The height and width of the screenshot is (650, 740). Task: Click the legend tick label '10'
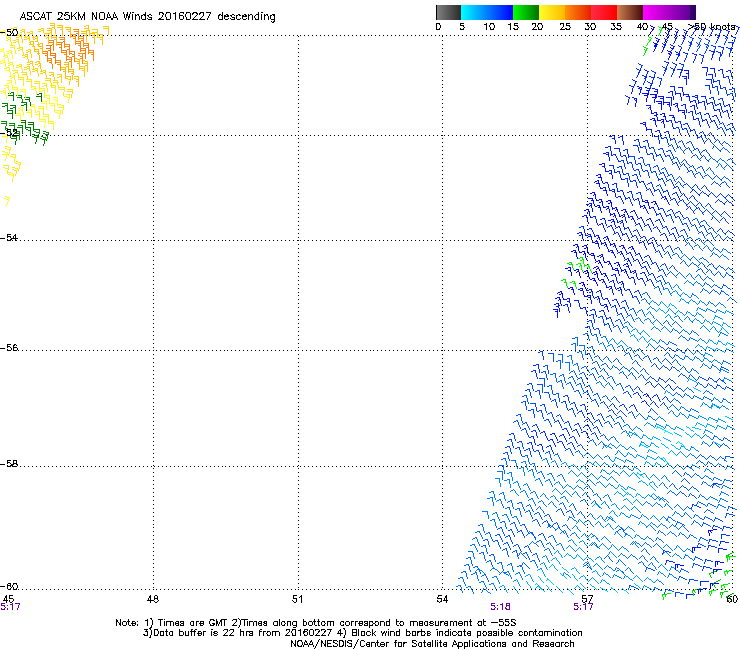pos(489,27)
